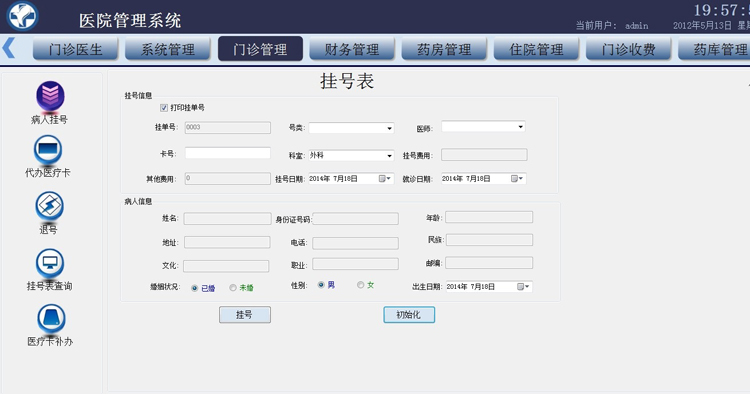
Task: Select the 退号 icon in sidebar
Action: (x=49, y=206)
